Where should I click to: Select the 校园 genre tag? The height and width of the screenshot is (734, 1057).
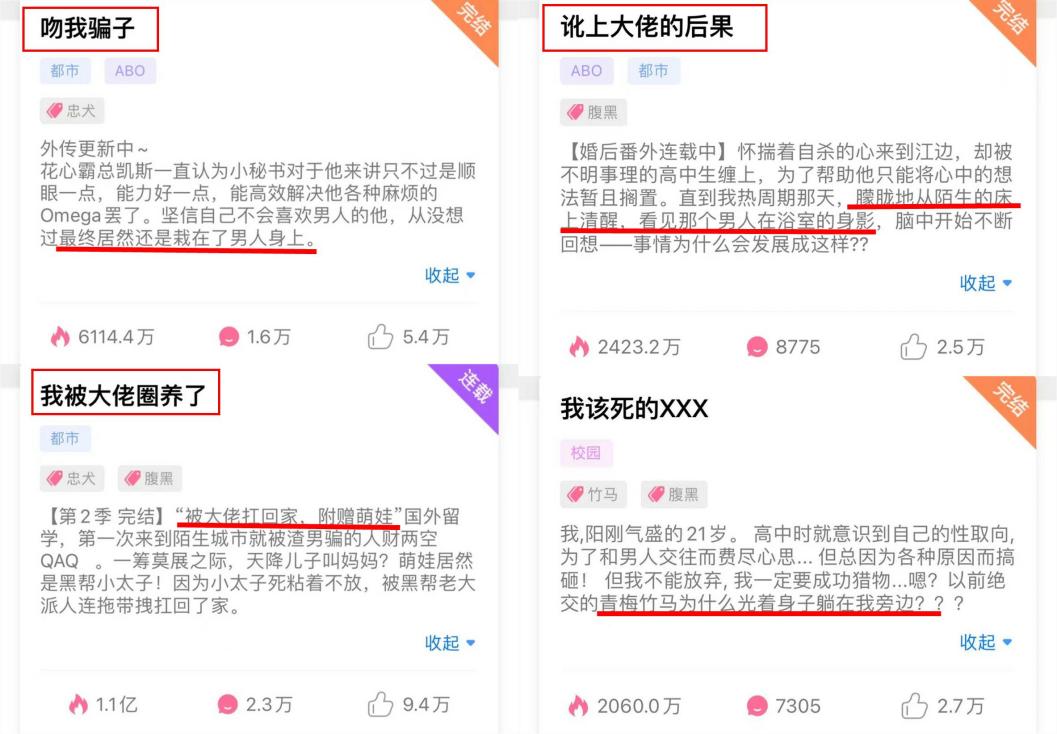(586, 452)
